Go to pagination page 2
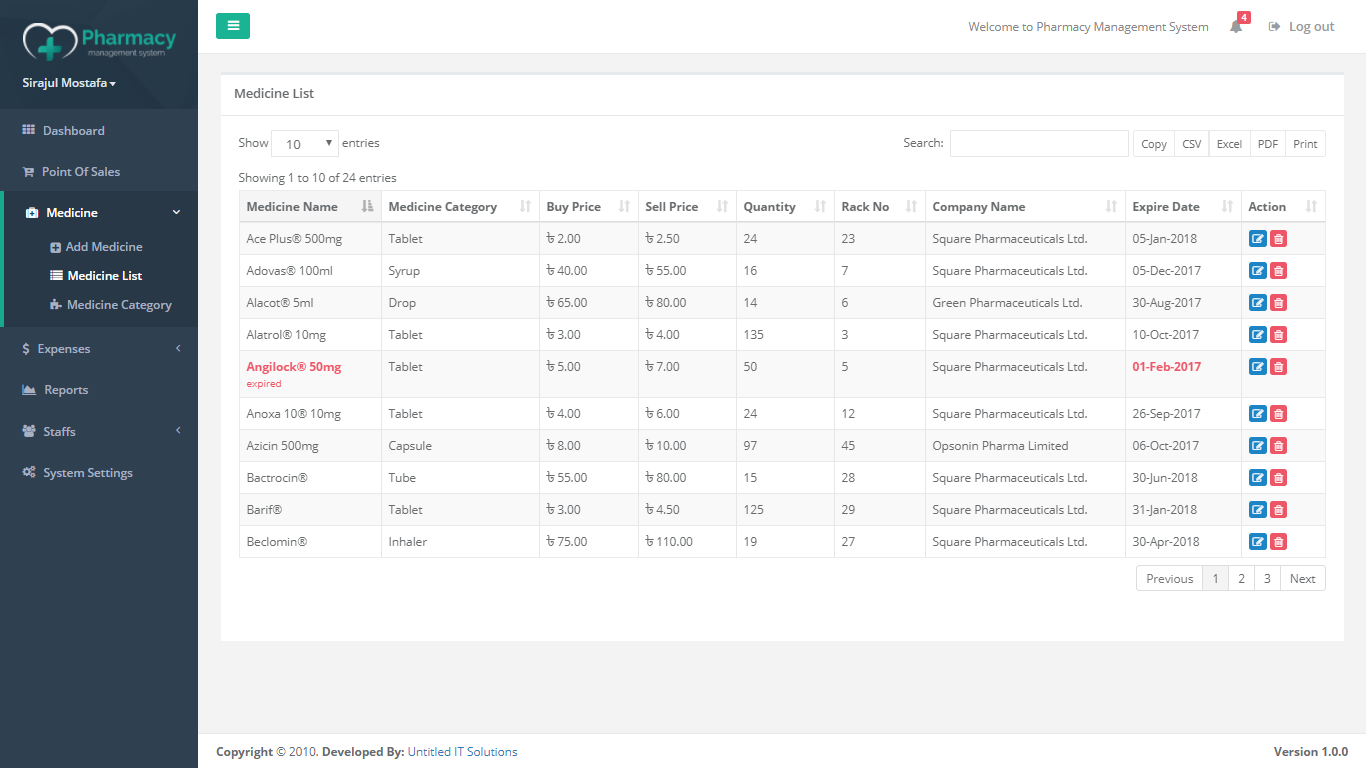This screenshot has height=768, width=1366. 1241,578
